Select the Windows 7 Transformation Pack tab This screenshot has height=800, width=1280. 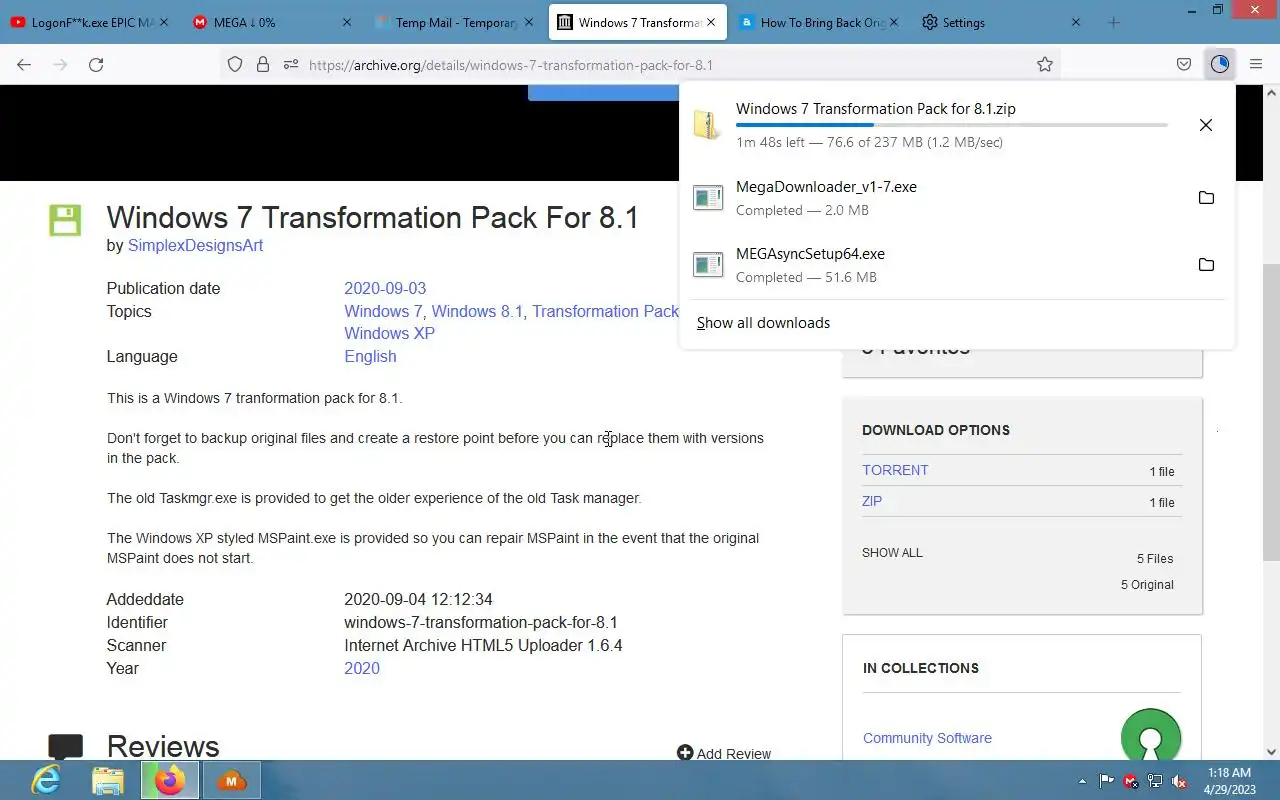tap(636, 22)
